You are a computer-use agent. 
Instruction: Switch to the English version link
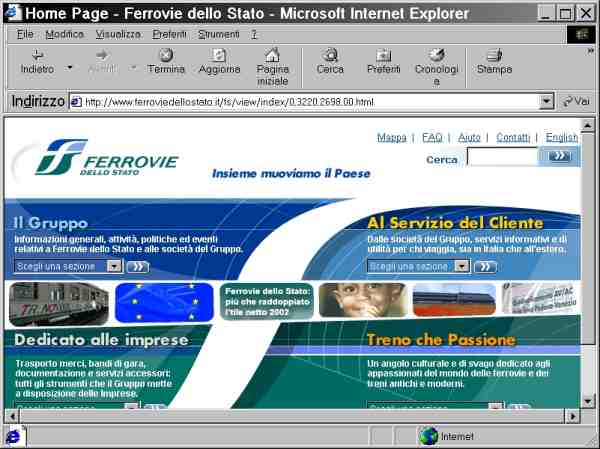tap(561, 137)
